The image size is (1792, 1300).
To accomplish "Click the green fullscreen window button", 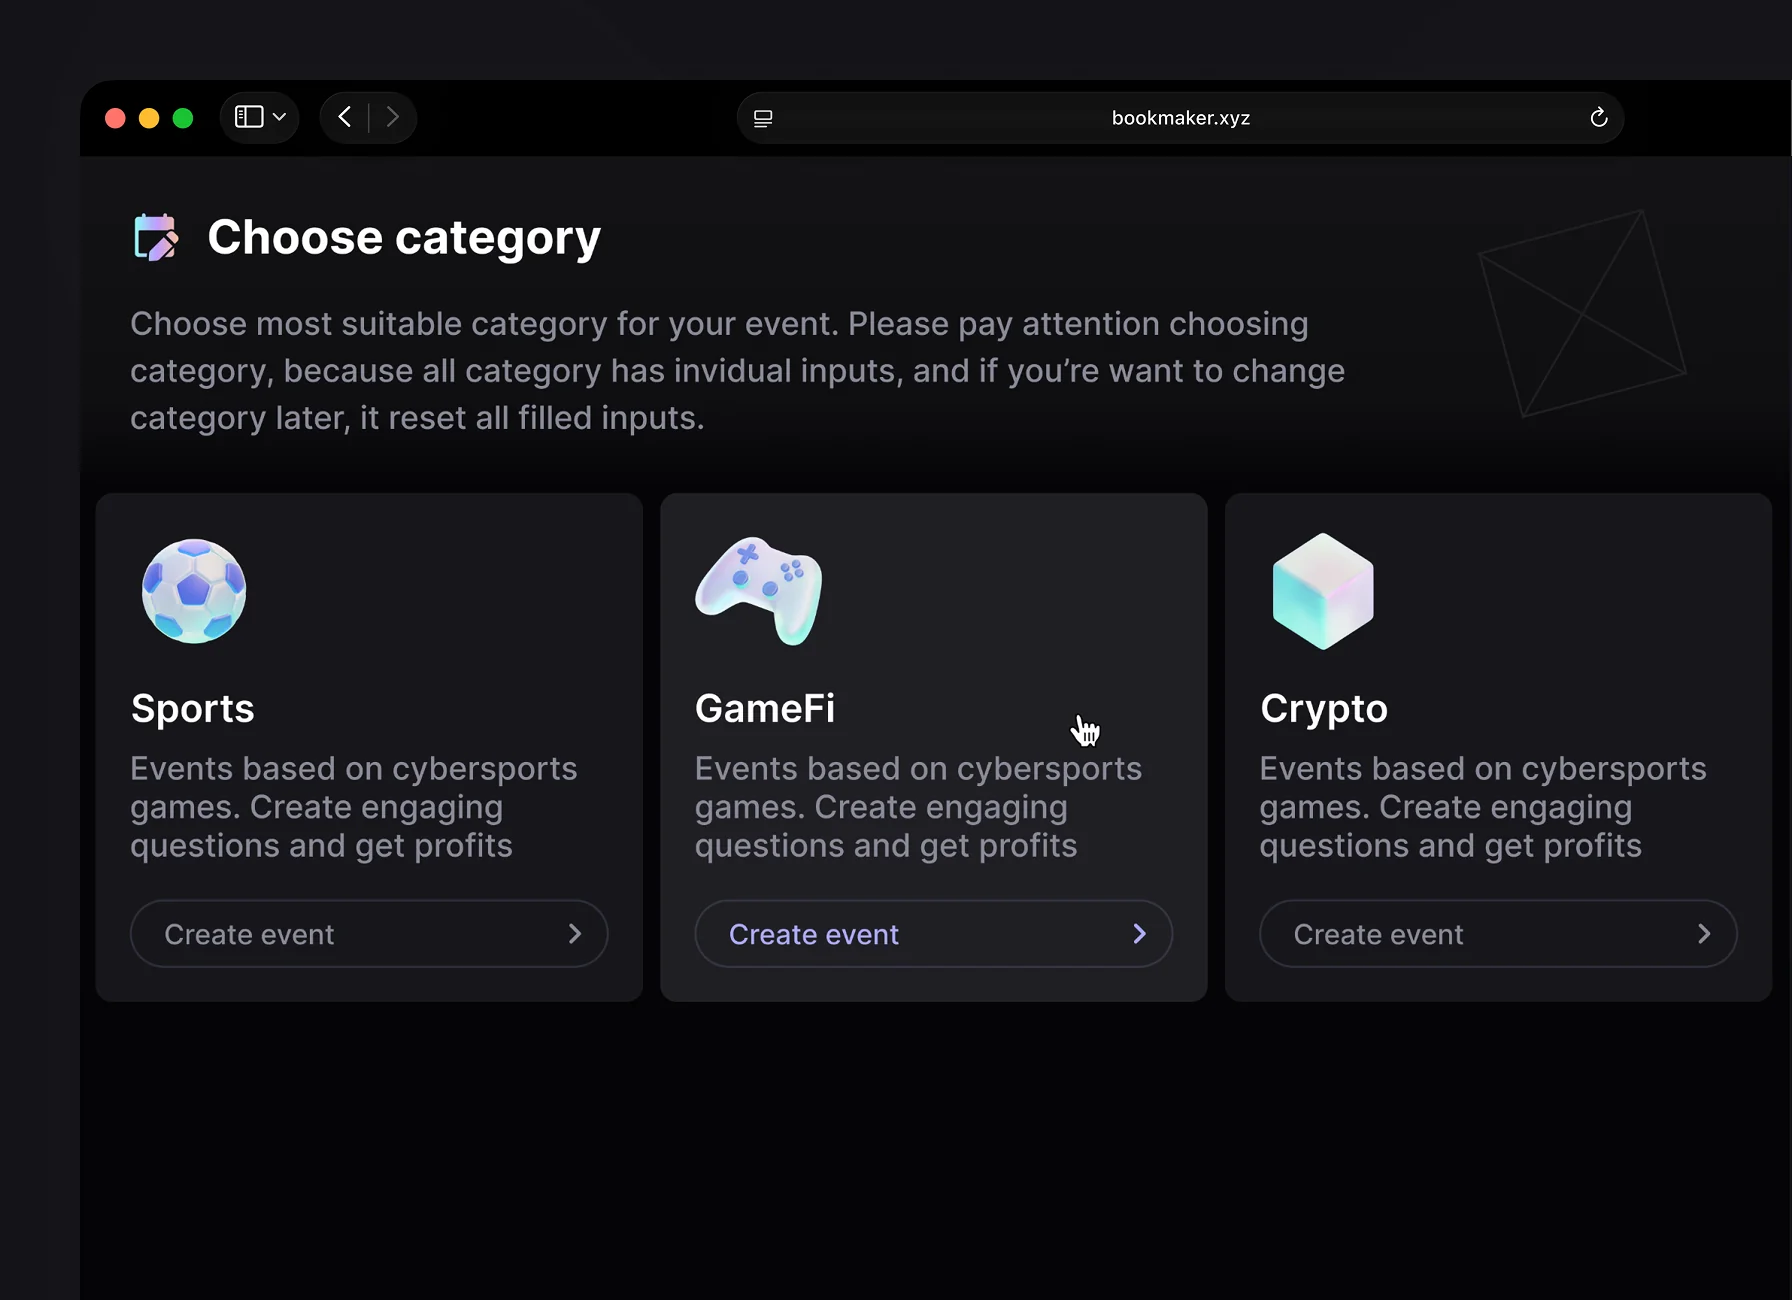I will 183,118.
